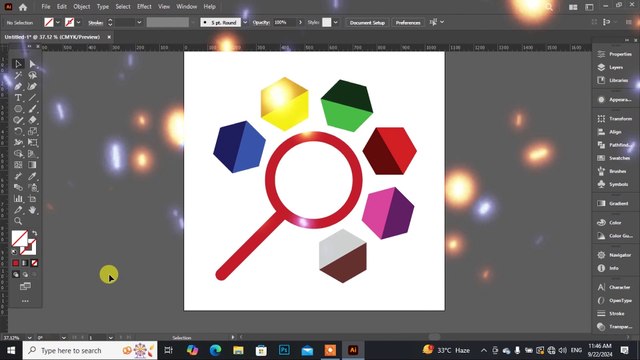Screen dimensions: 640x360
Task: Select the Selection tool arrow
Action: (18, 64)
